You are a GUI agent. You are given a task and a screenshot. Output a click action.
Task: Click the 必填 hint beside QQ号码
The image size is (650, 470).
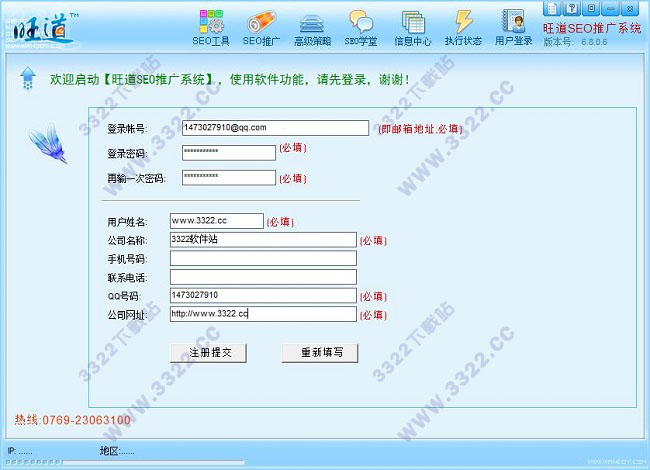(373, 296)
